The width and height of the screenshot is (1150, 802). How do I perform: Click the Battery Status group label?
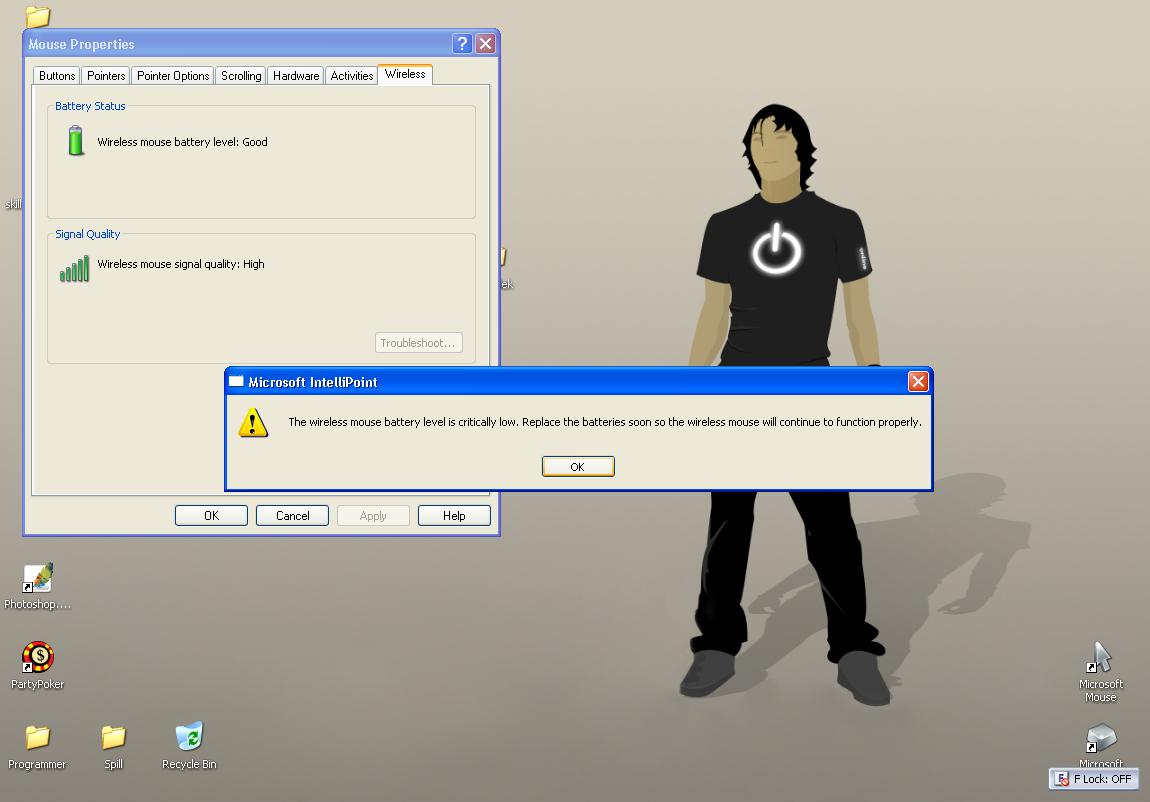tap(90, 106)
